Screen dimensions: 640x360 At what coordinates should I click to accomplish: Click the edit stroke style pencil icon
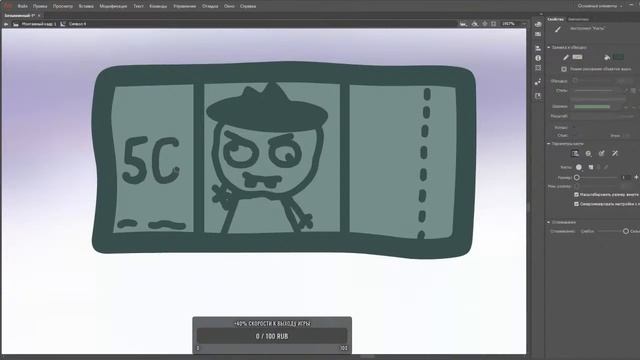coord(627,90)
